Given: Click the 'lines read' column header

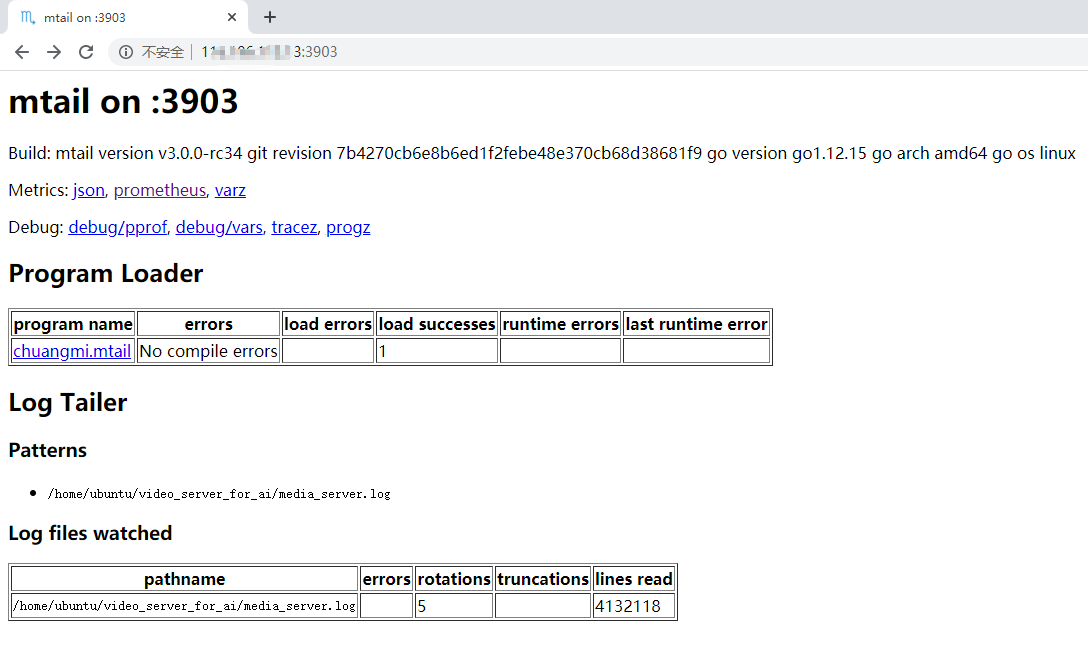Looking at the screenshot, I should pos(634,579).
